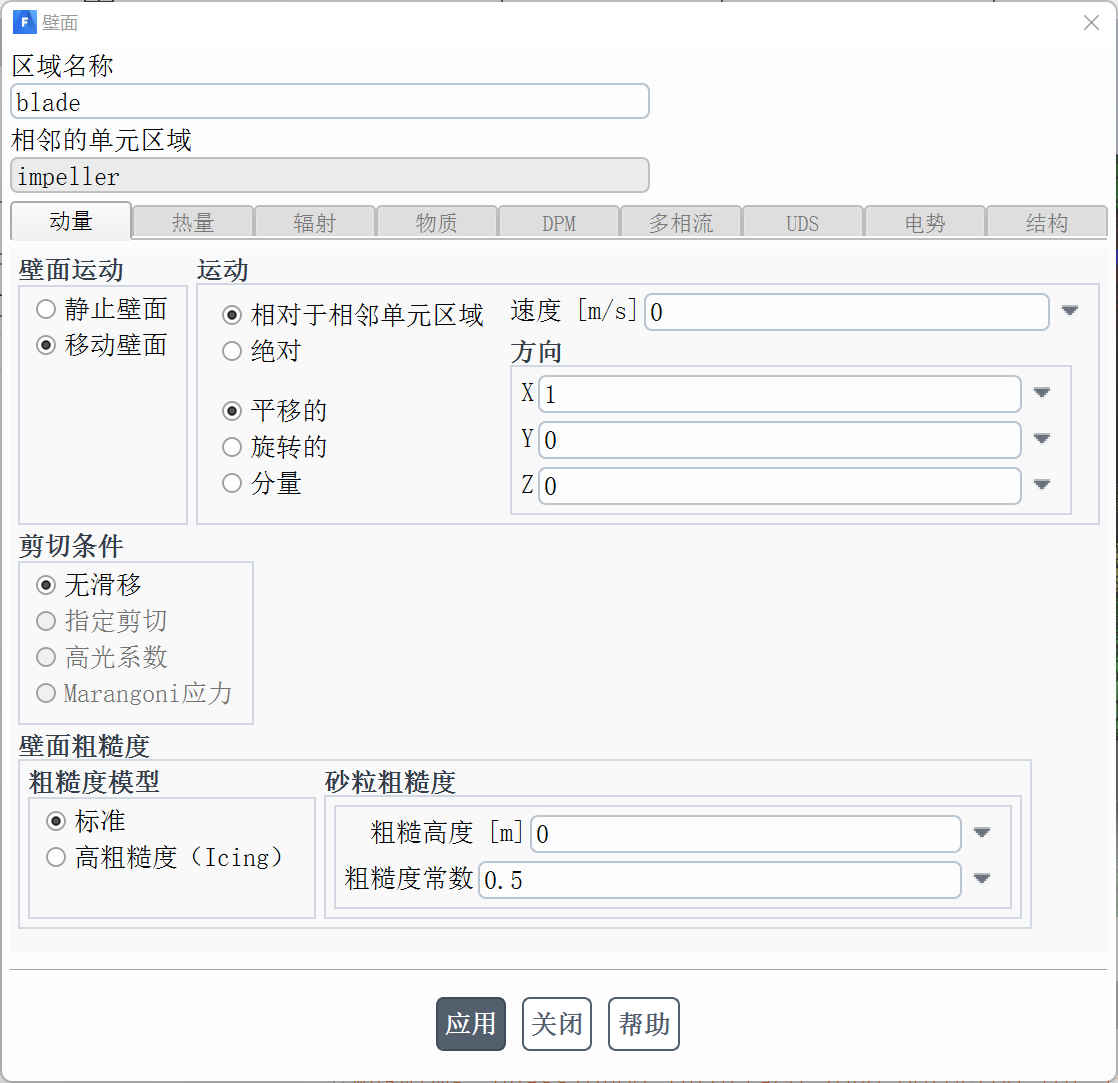Image resolution: width=1118 pixels, height=1083 pixels.
Task: Click the Fluent app icon in title bar
Action: 24,22
